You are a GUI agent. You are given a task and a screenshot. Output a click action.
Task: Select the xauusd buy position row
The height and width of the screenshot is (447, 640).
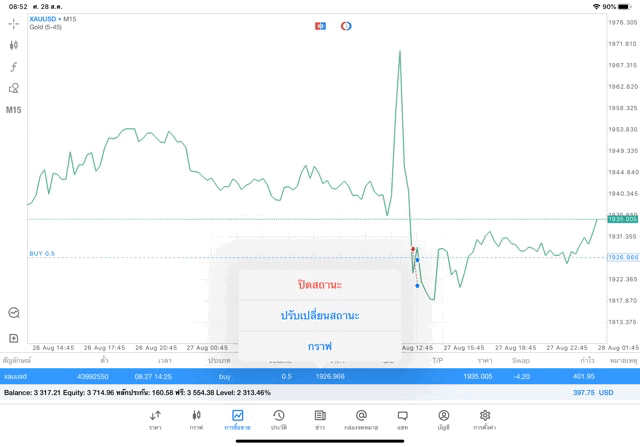tap(300, 376)
